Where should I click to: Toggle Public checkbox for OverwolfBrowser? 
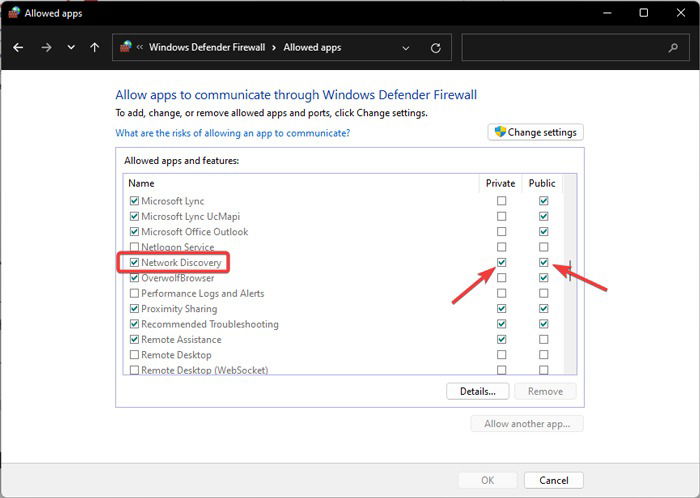pos(543,278)
